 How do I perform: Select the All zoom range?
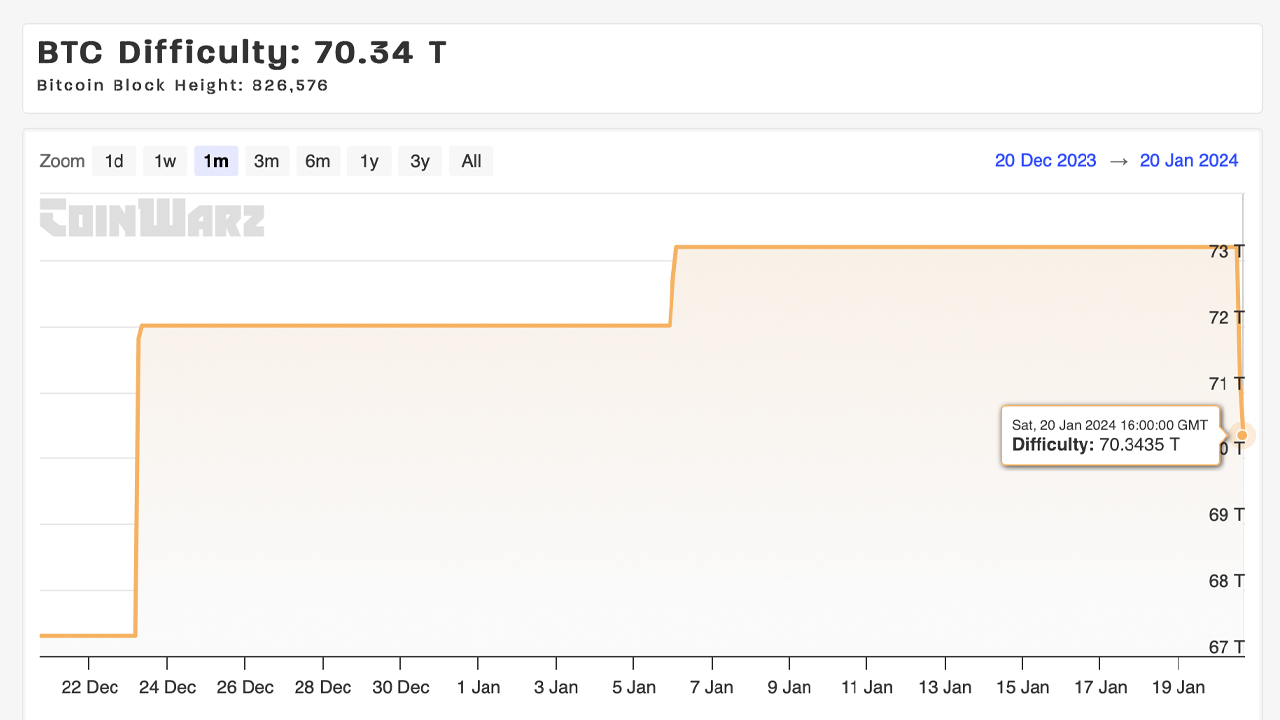470,160
